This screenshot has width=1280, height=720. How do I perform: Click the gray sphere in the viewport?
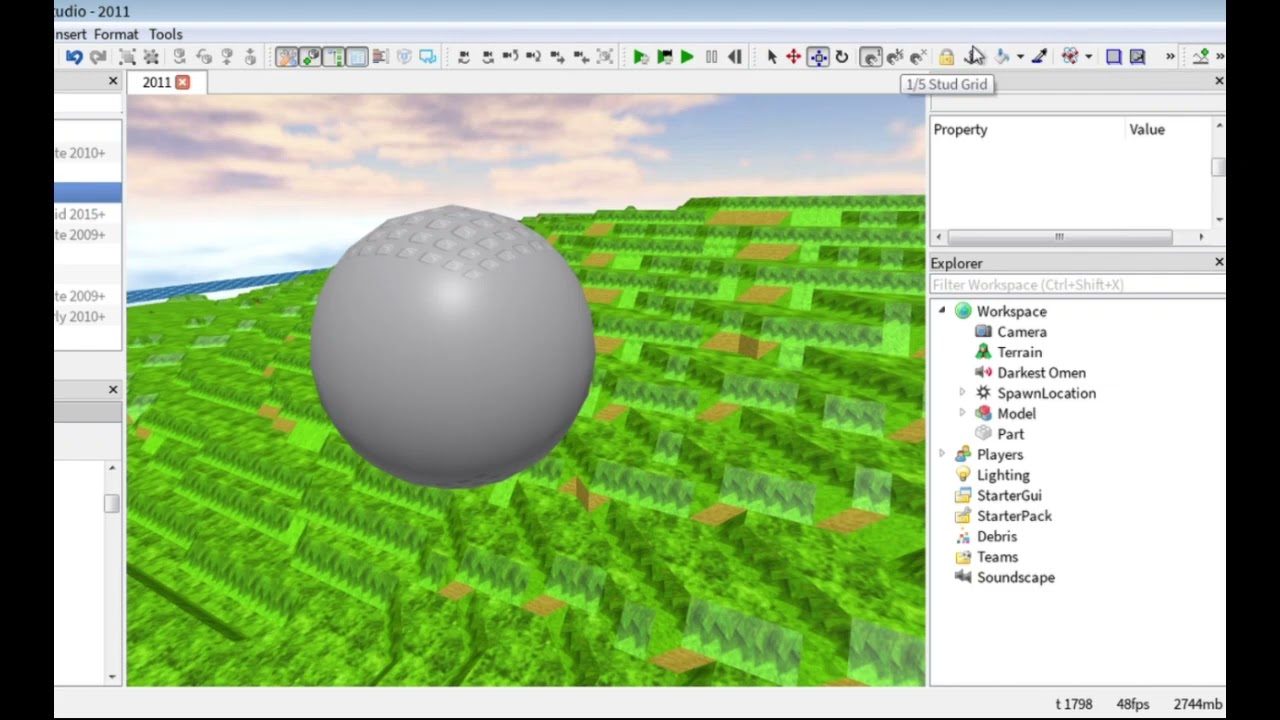[x=452, y=346]
